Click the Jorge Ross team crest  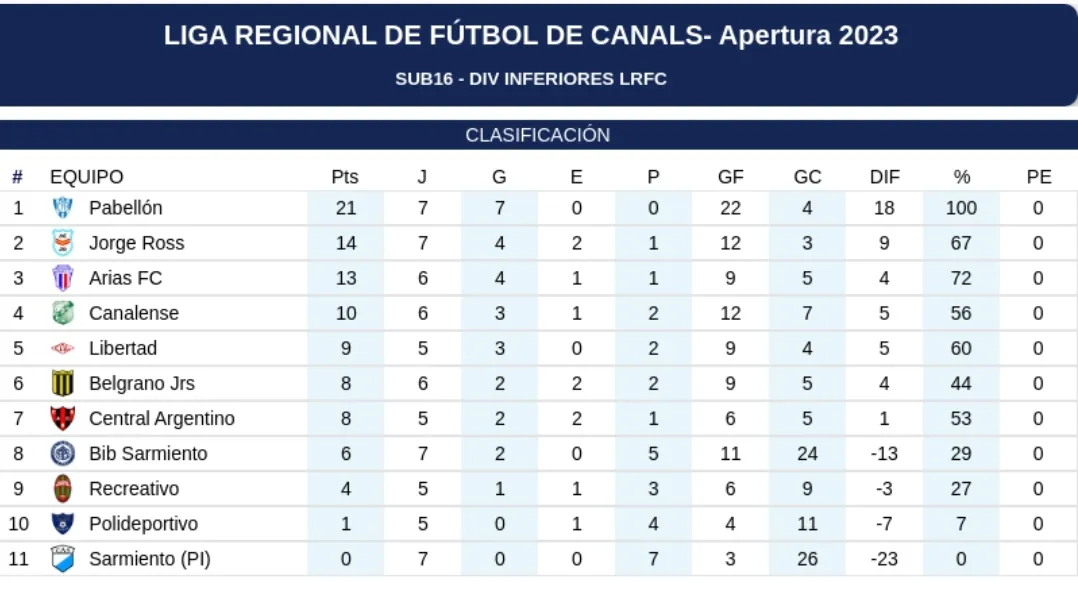pos(63,243)
